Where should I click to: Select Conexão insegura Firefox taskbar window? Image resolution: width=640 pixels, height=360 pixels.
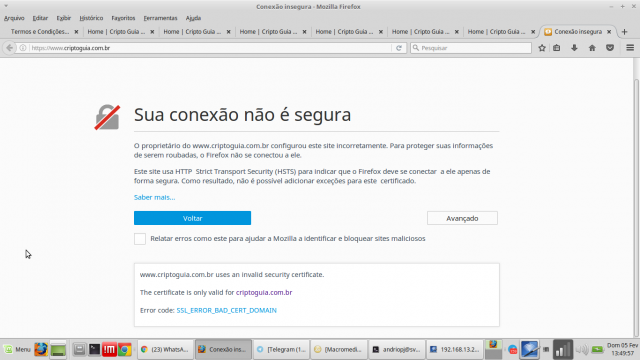(x=223, y=349)
